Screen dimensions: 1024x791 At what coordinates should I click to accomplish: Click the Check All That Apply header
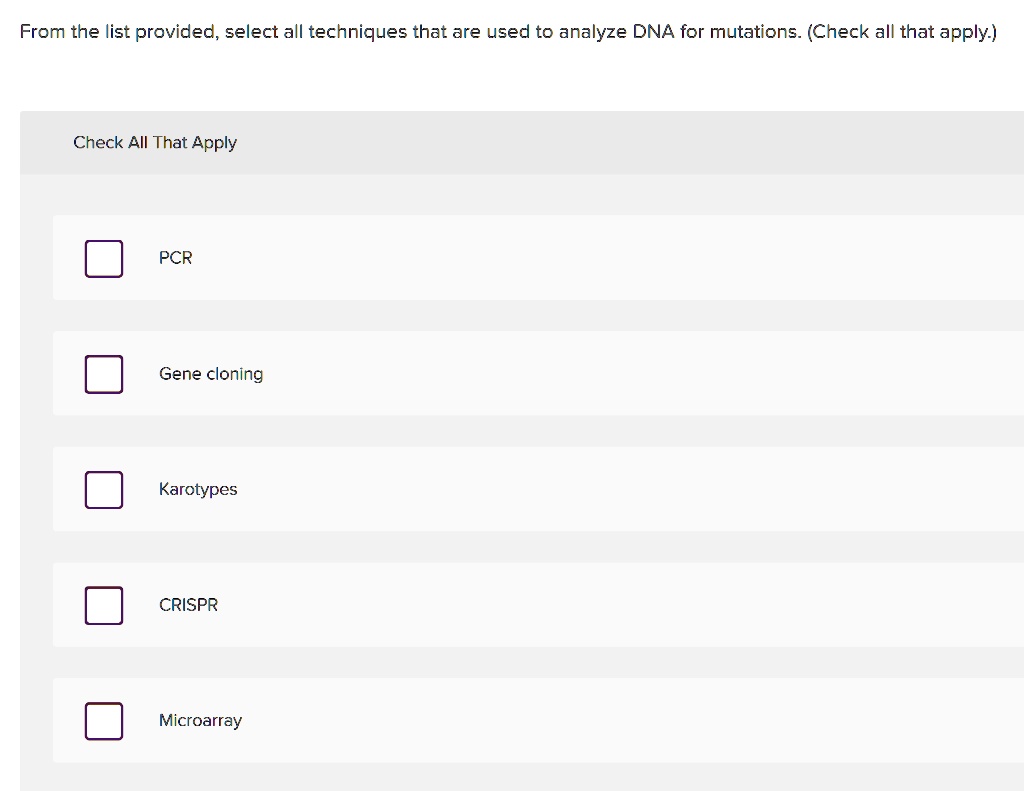pyautogui.click(x=155, y=142)
